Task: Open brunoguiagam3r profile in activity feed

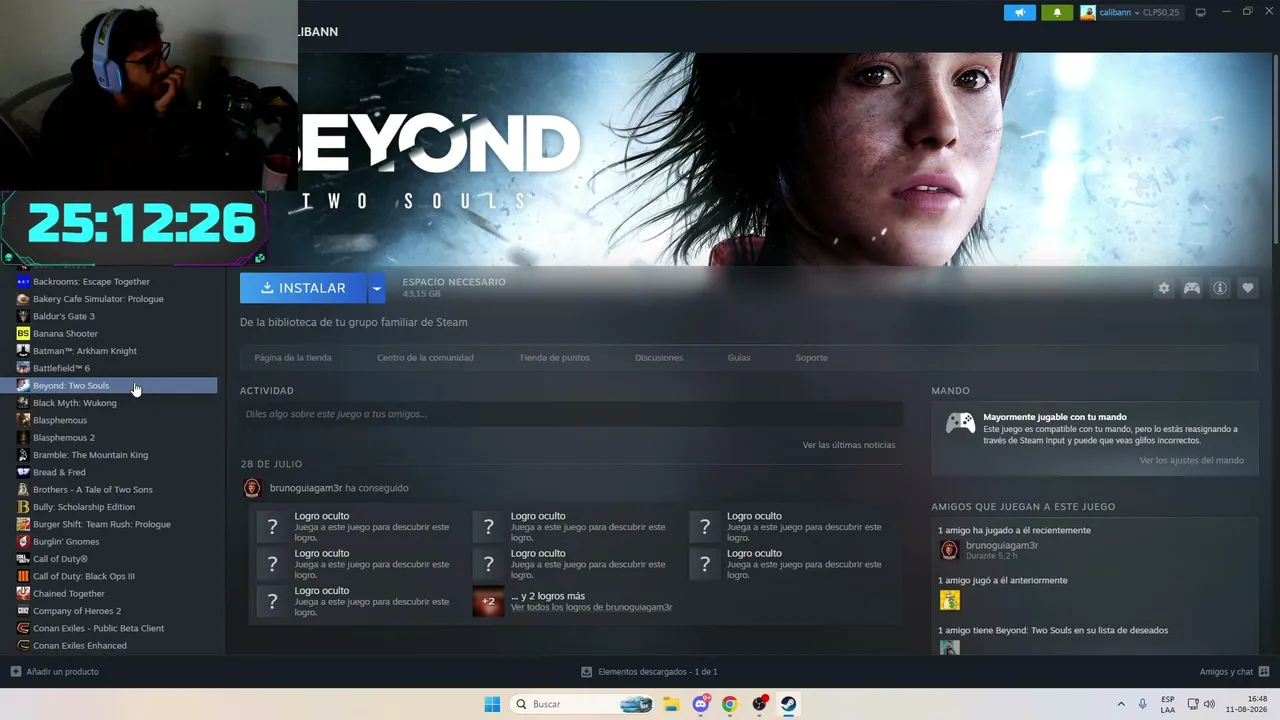Action: coord(306,488)
